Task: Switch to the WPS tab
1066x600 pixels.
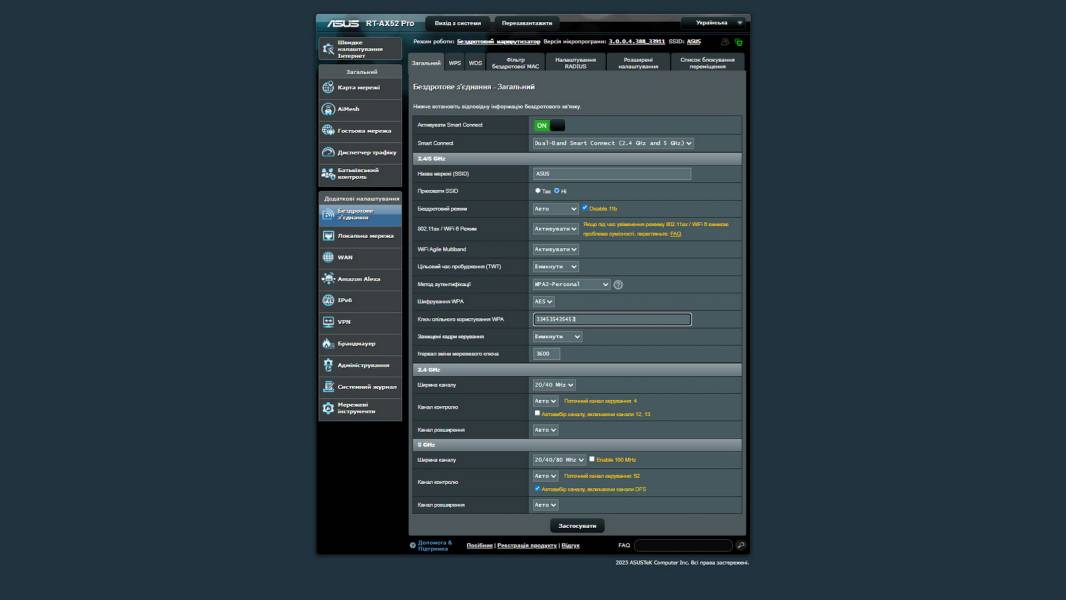Action: 455,63
